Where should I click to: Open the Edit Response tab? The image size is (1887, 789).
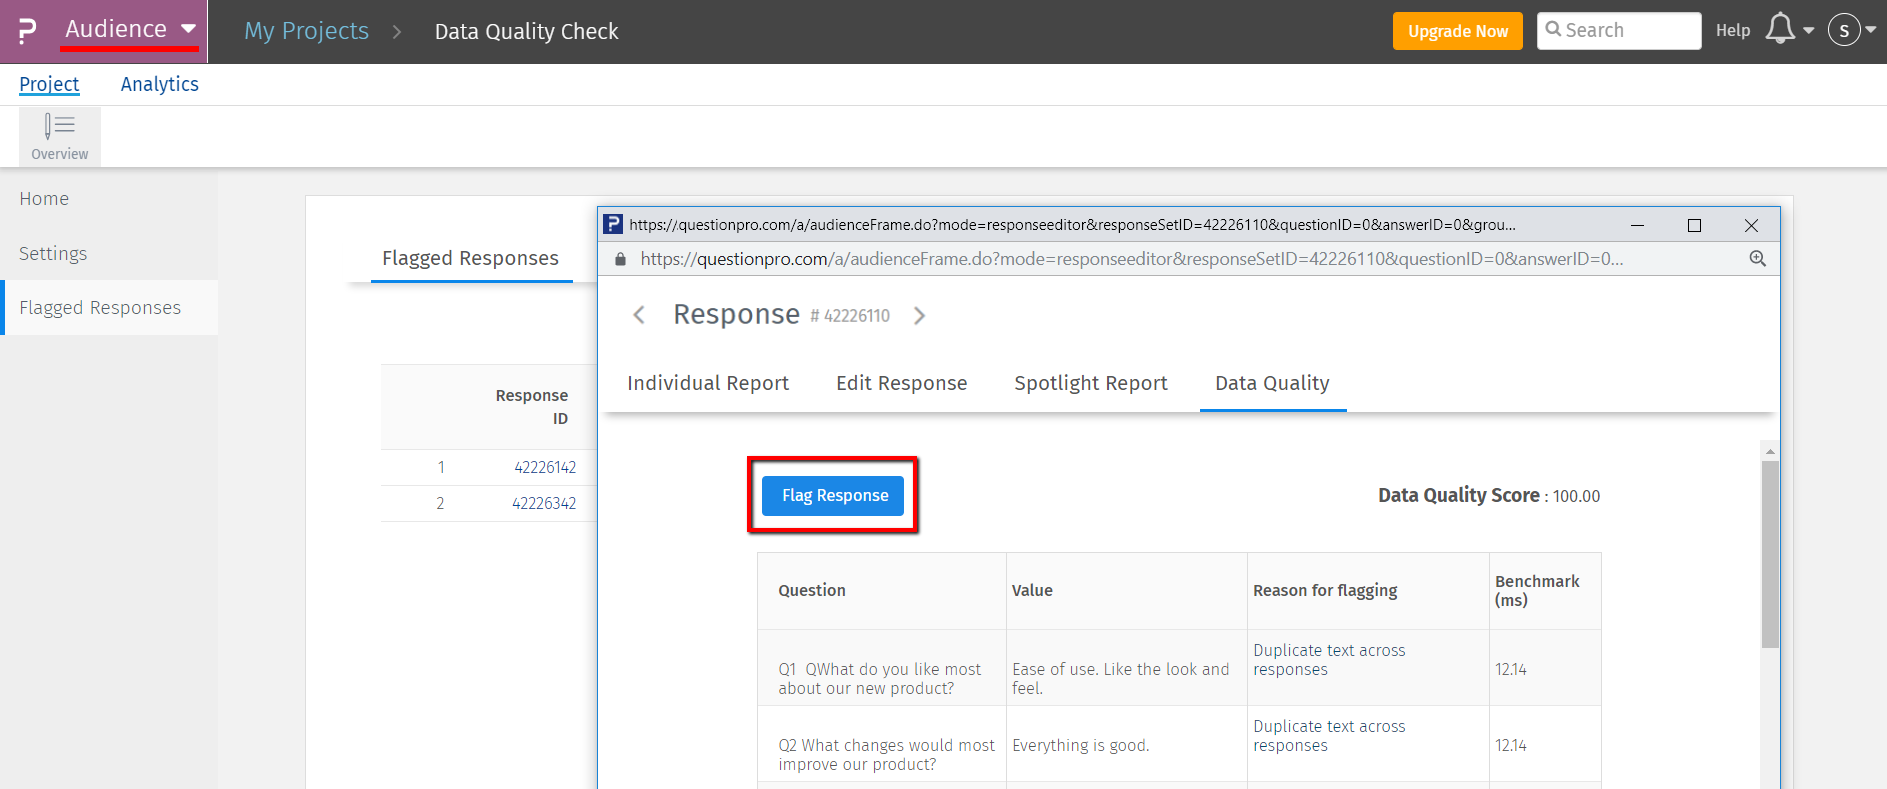(901, 383)
